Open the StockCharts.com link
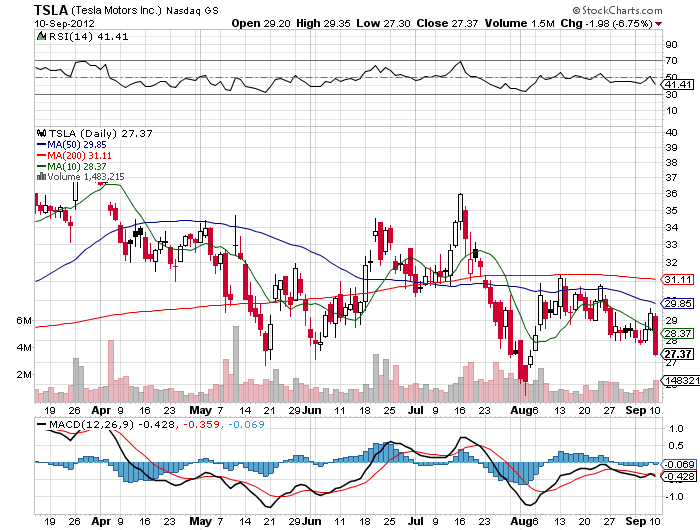 [622, 10]
